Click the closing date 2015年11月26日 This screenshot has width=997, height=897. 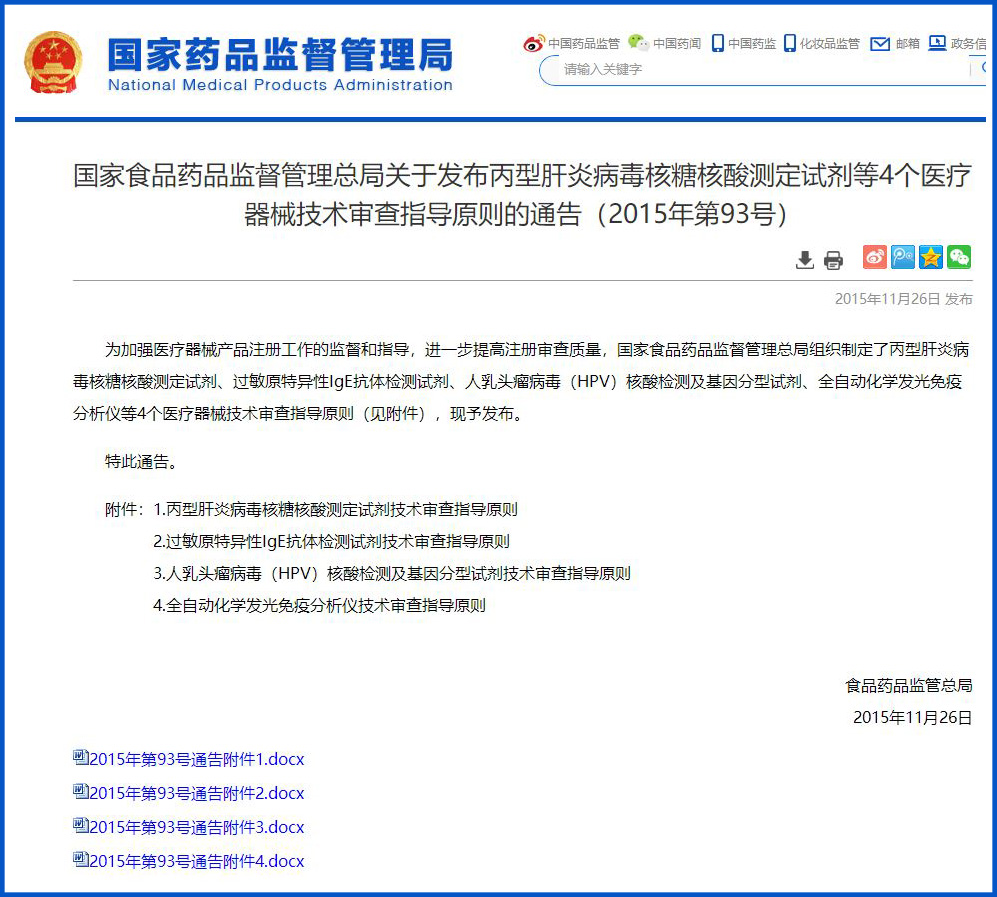[x=912, y=718]
